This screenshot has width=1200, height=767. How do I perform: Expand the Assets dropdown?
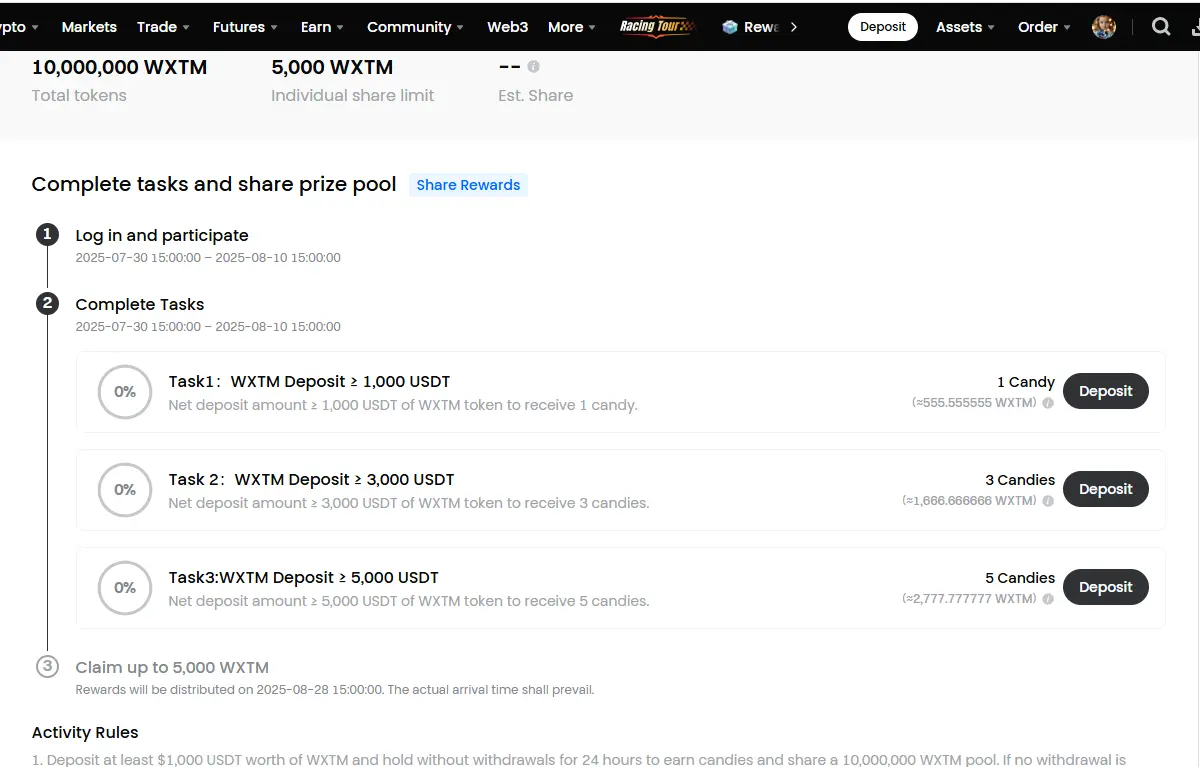click(x=965, y=27)
